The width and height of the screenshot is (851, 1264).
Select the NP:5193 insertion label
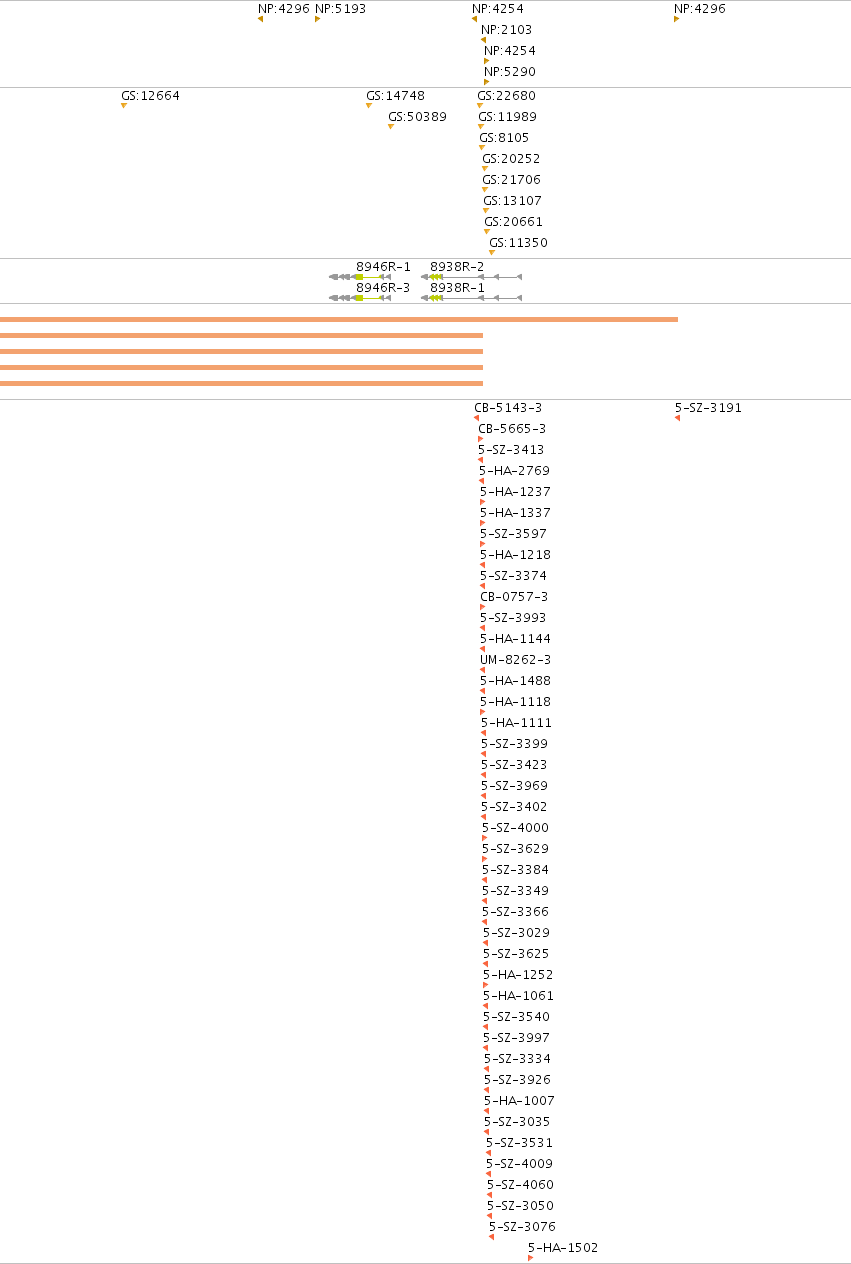pyautogui.click(x=340, y=9)
